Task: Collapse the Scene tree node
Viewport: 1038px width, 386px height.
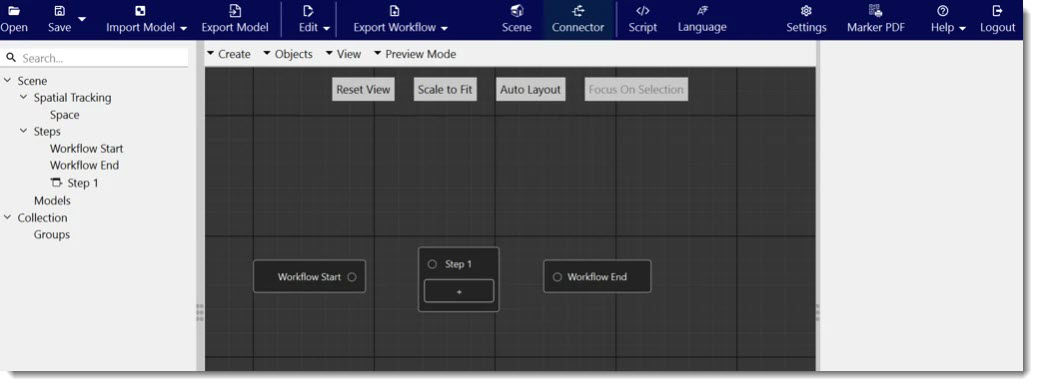Action: (x=8, y=81)
